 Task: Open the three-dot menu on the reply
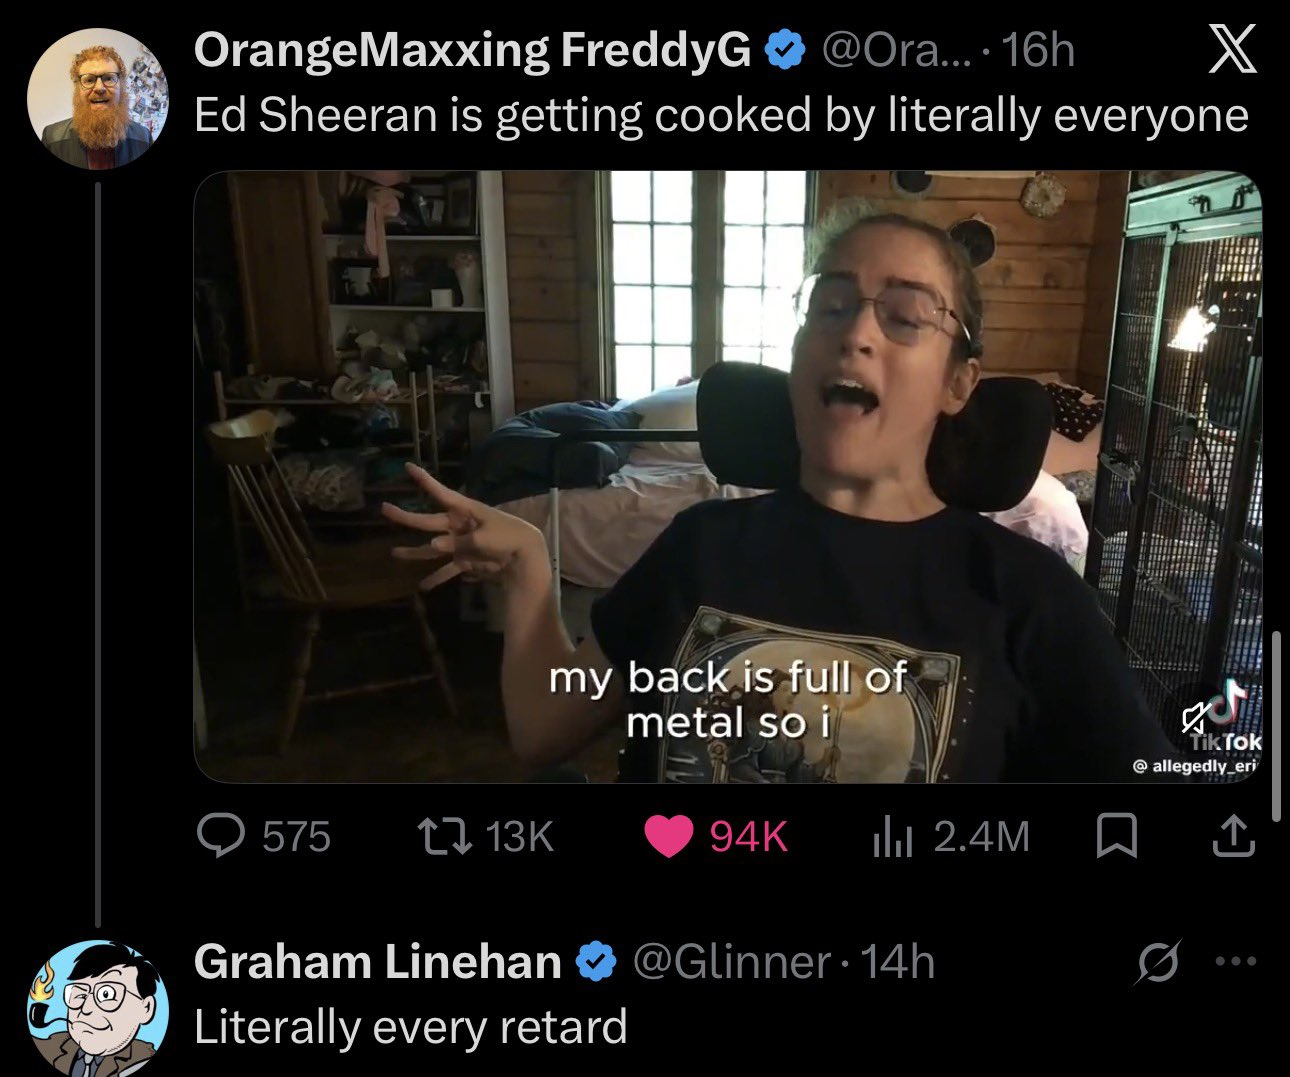click(1234, 962)
